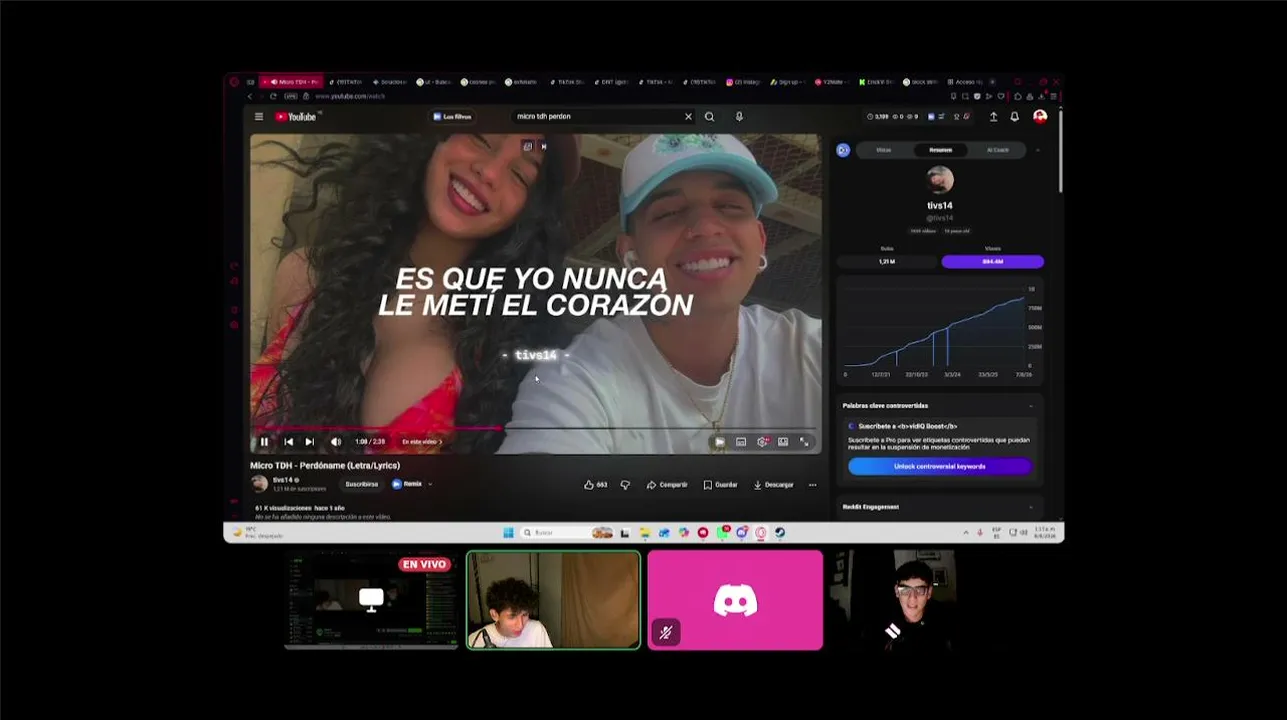Click the Remix button
This screenshot has width=1287, height=720.
(x=407, y=484)
